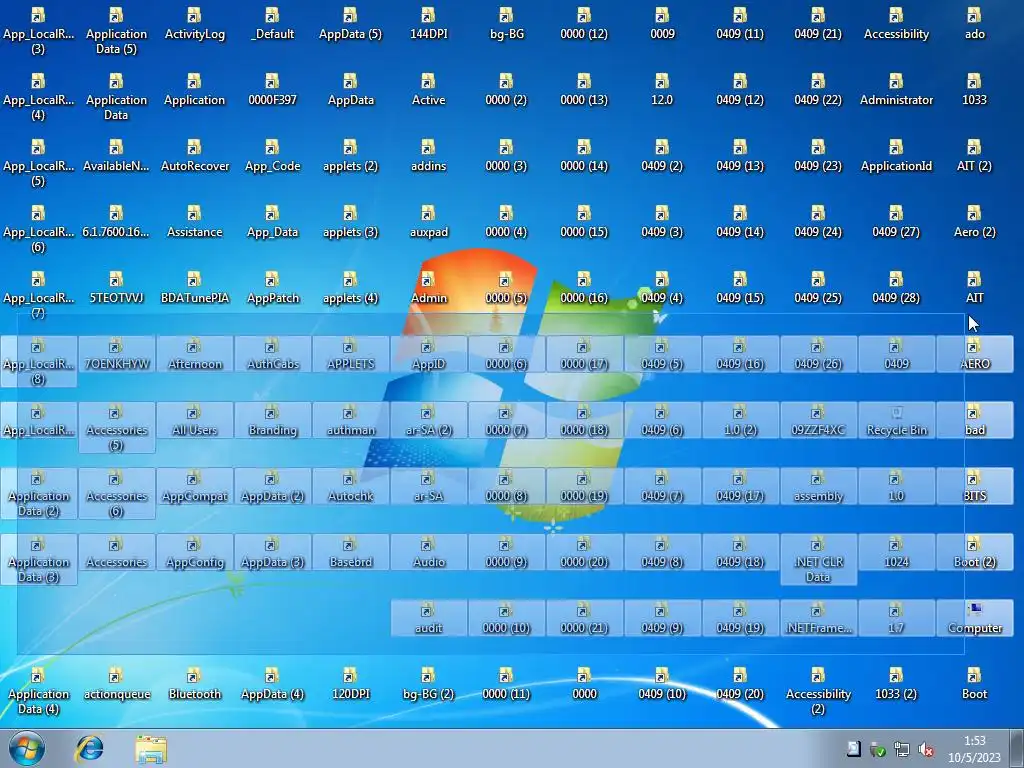This screenshot has height=768, width=1024.
Task: Select the addins shortcut icon
Action: coord(428,157)
